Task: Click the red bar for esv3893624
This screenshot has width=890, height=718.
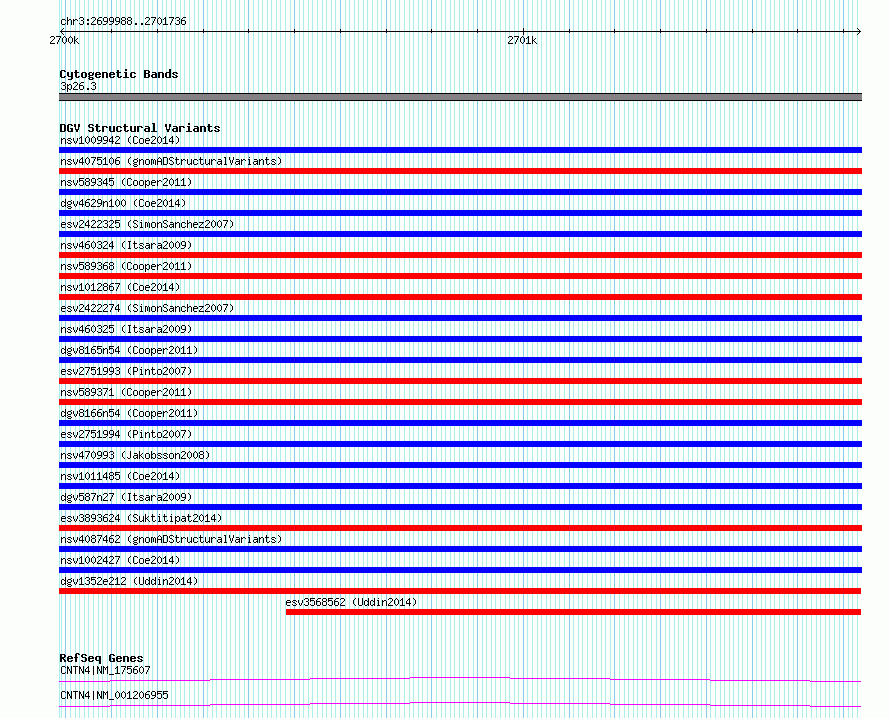Action: pyautogui.click(x=460, y=528)
